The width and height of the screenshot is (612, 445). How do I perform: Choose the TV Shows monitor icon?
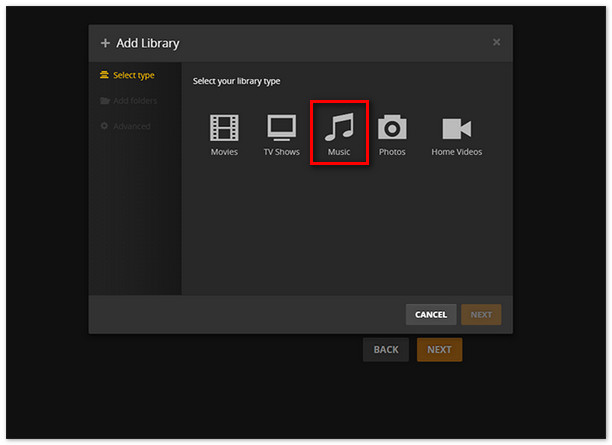pyautogui.click(x=281, y=128)
